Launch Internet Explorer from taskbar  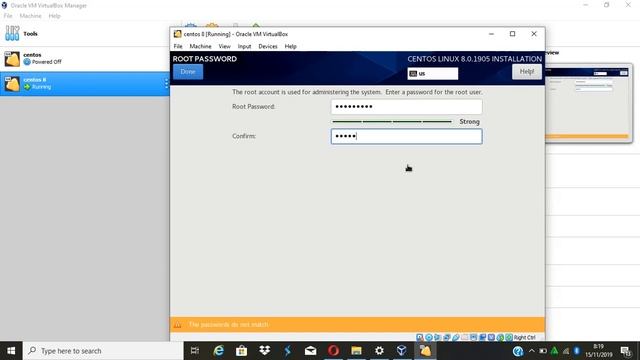coord(219,351)
